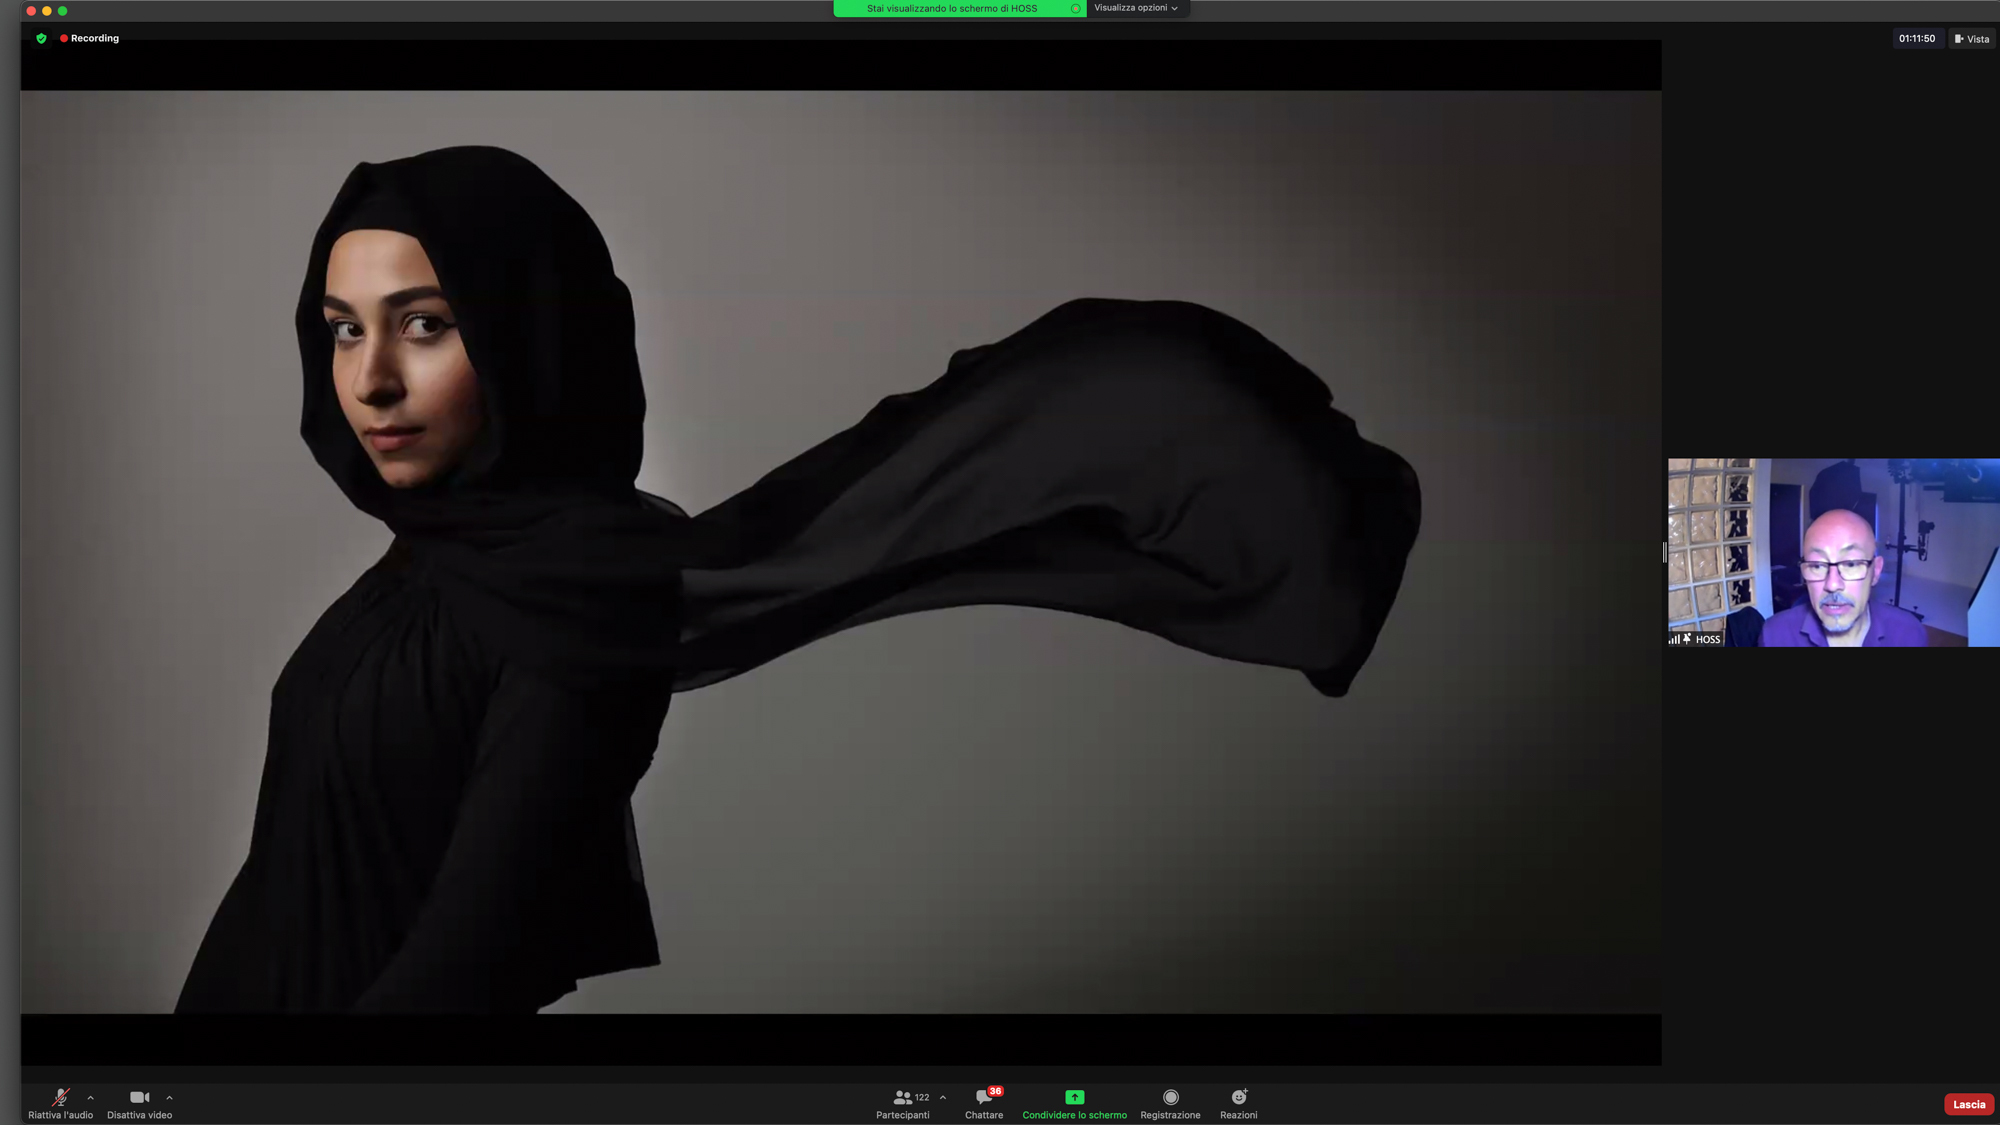
Task: Click the pin icon on HOSS label
Action: (1687, 639)
